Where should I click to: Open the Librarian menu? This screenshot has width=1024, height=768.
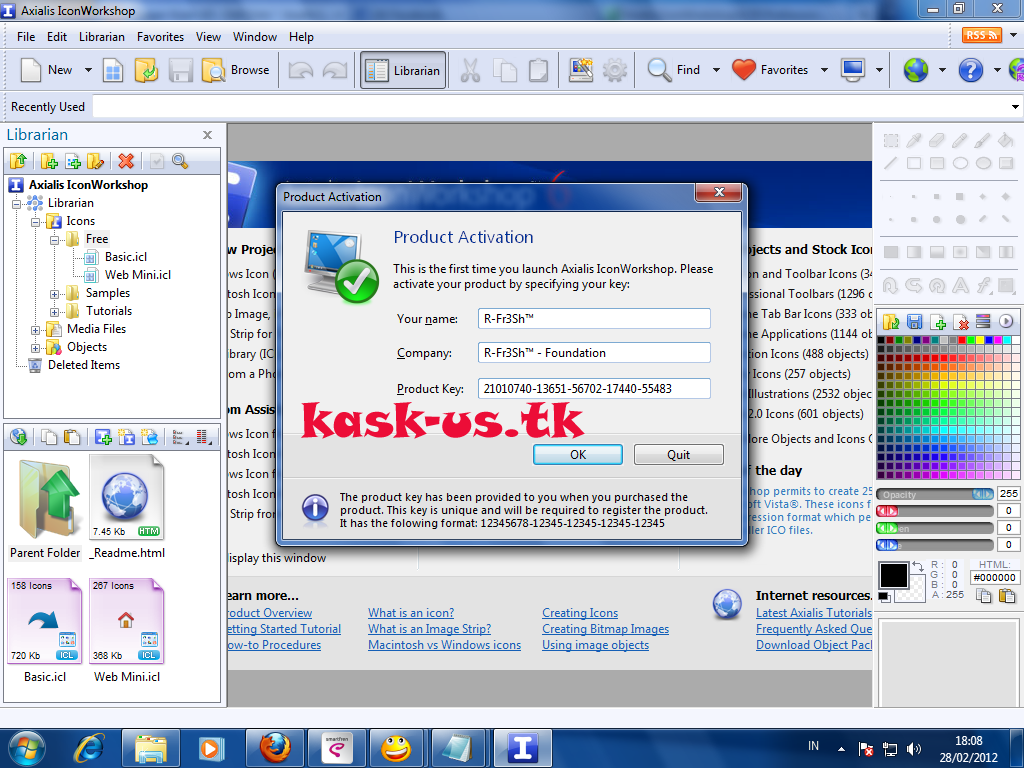tap(102, 37)
